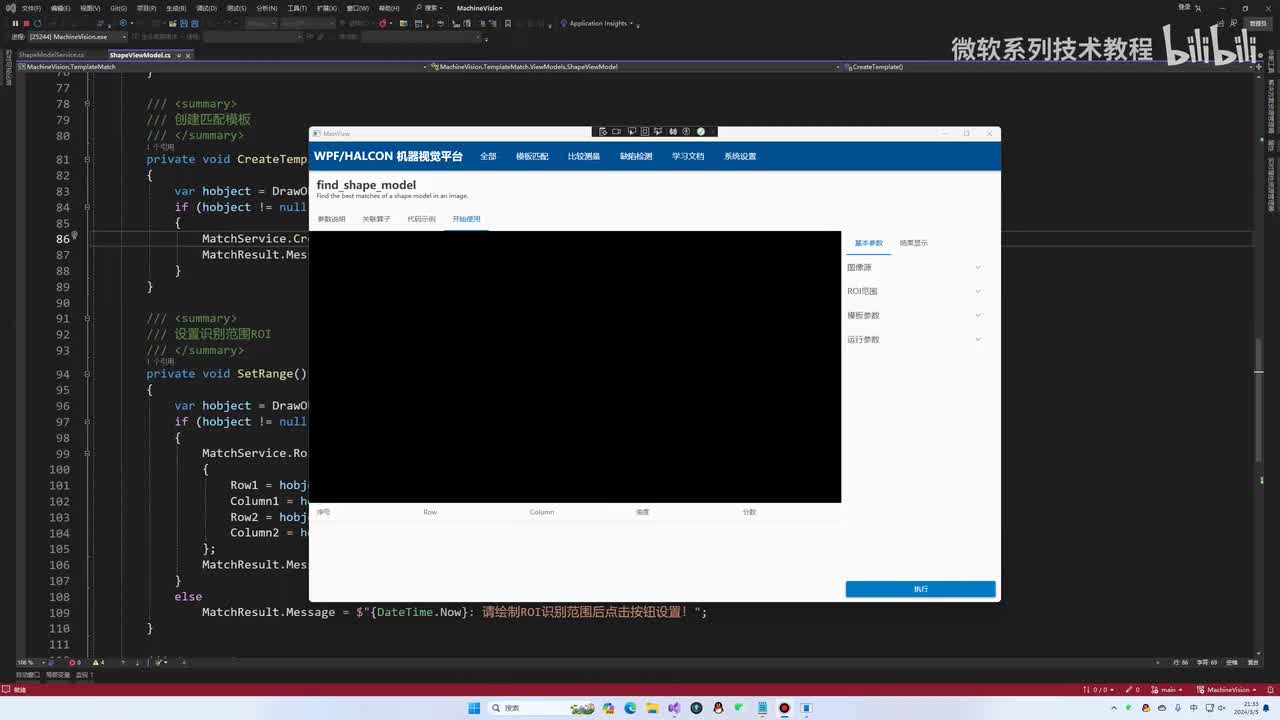This screenshot has height=720, width=1280.
Task: Expand the 图像源 section
Action: pyautogui.click(x=915, y=267)
